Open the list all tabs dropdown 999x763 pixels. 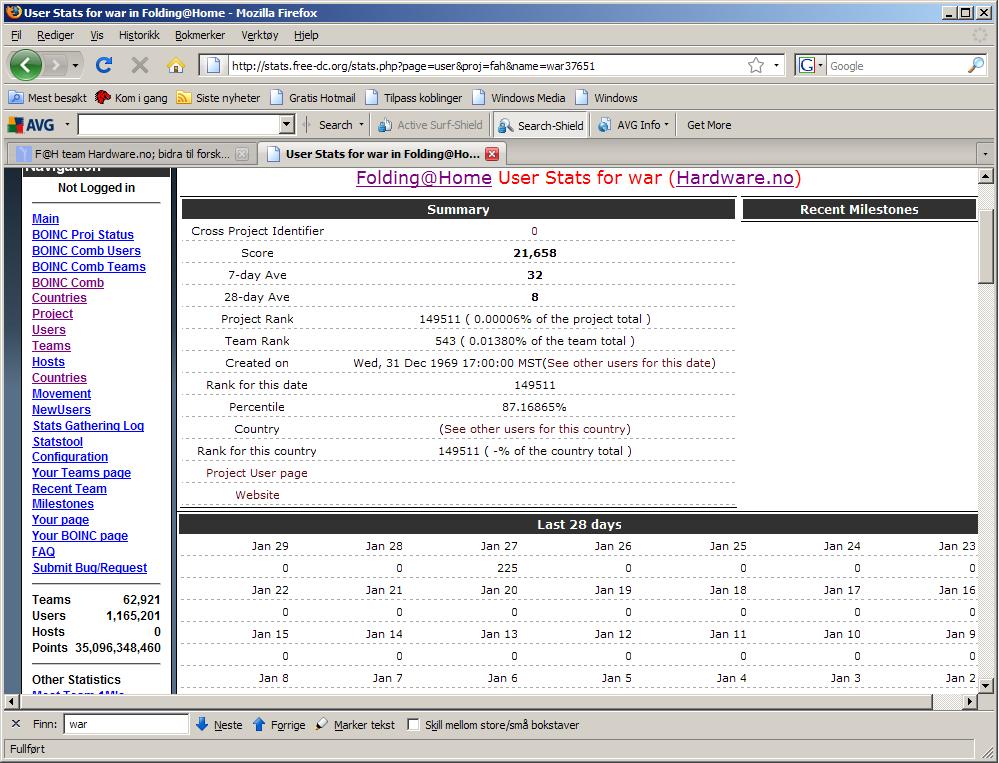coord(985,153)
